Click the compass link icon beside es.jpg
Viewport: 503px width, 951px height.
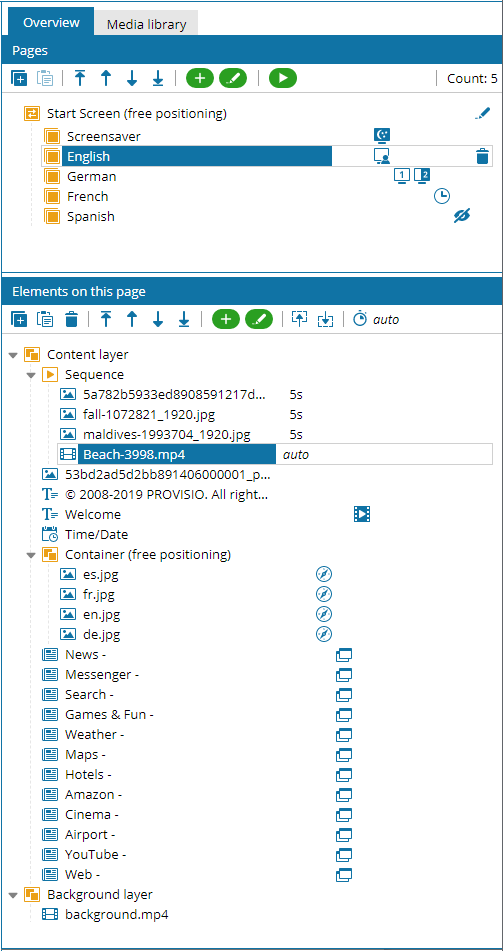pos(324,574)
